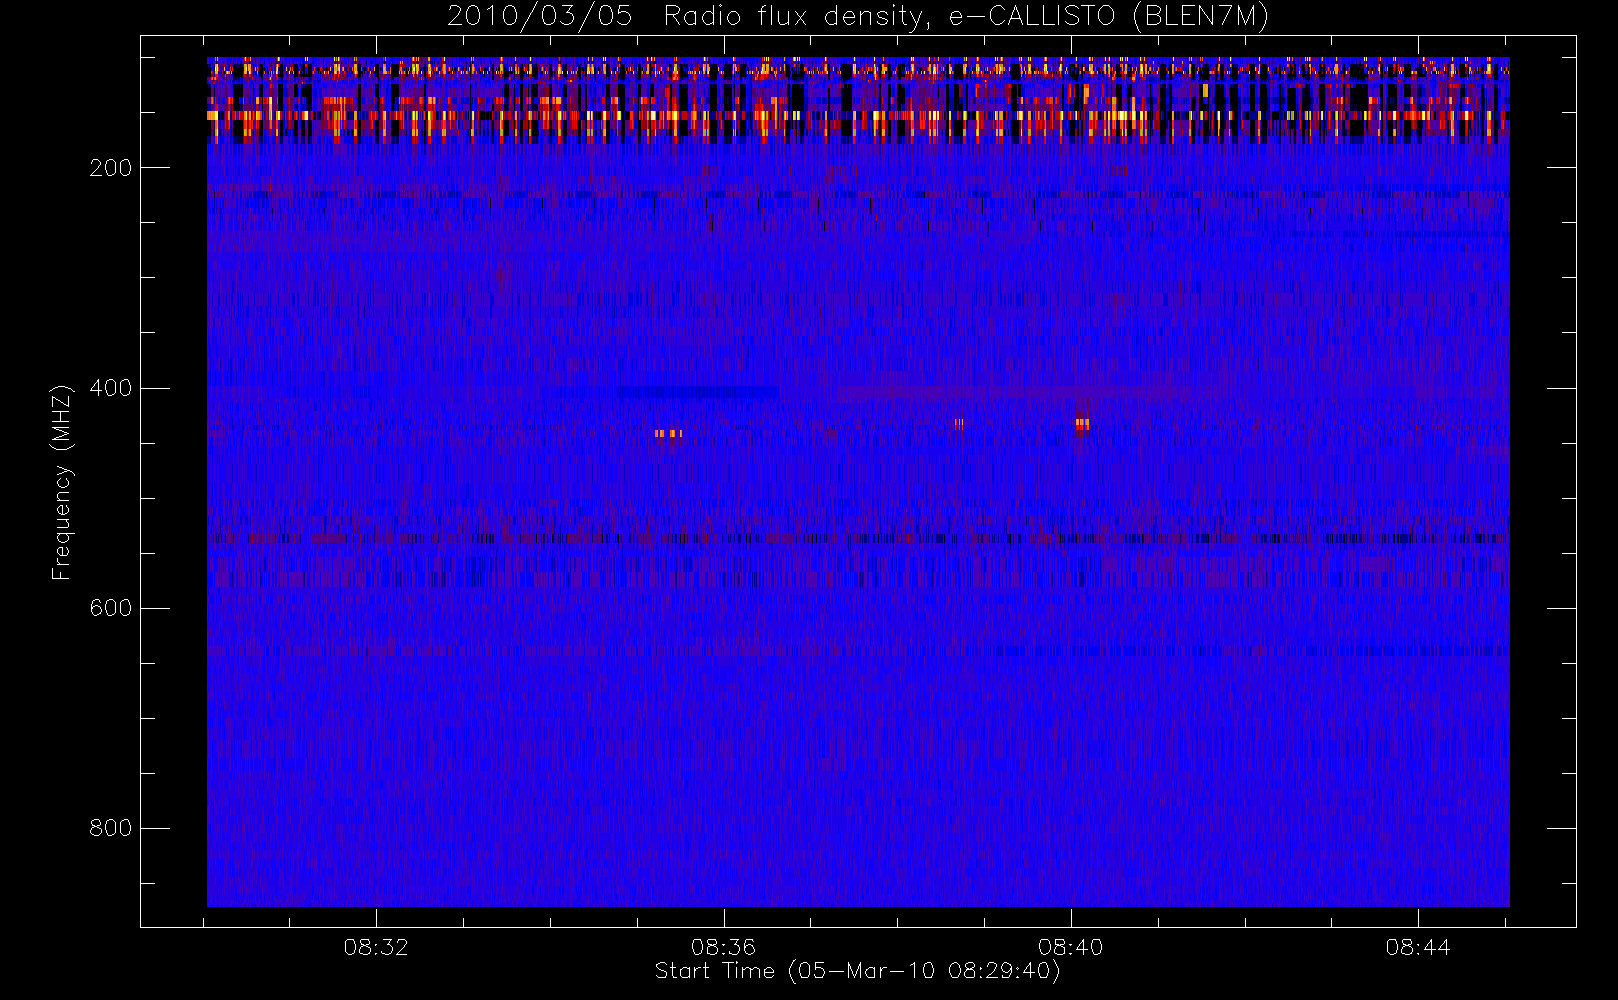This screenshot has height=1000, width=1618.
Task: Click the "800" frequency tick label
Action: 111,828
